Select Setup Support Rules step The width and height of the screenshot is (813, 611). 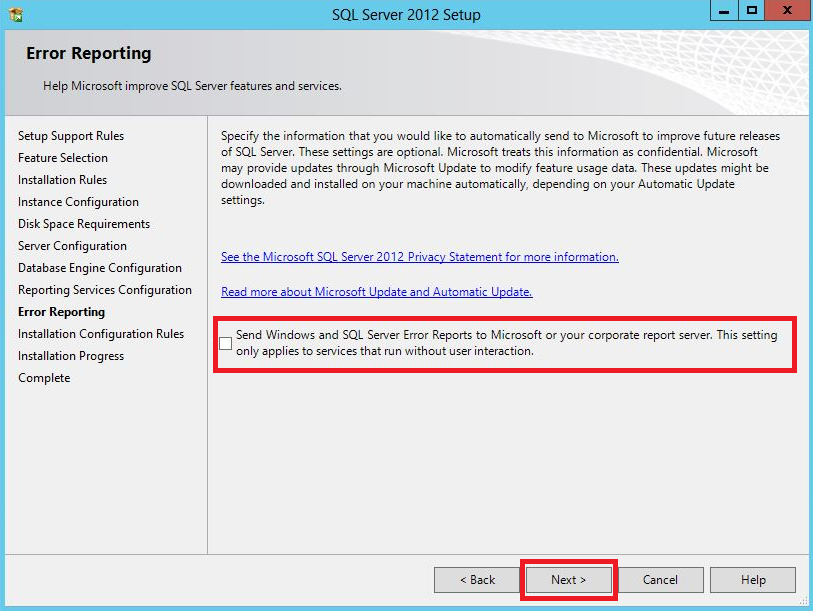click(x=71, y=136)
